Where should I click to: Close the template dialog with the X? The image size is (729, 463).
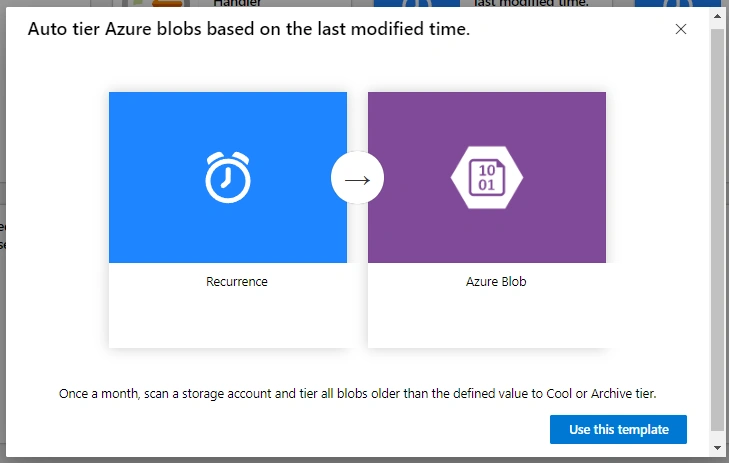[681, 29]
